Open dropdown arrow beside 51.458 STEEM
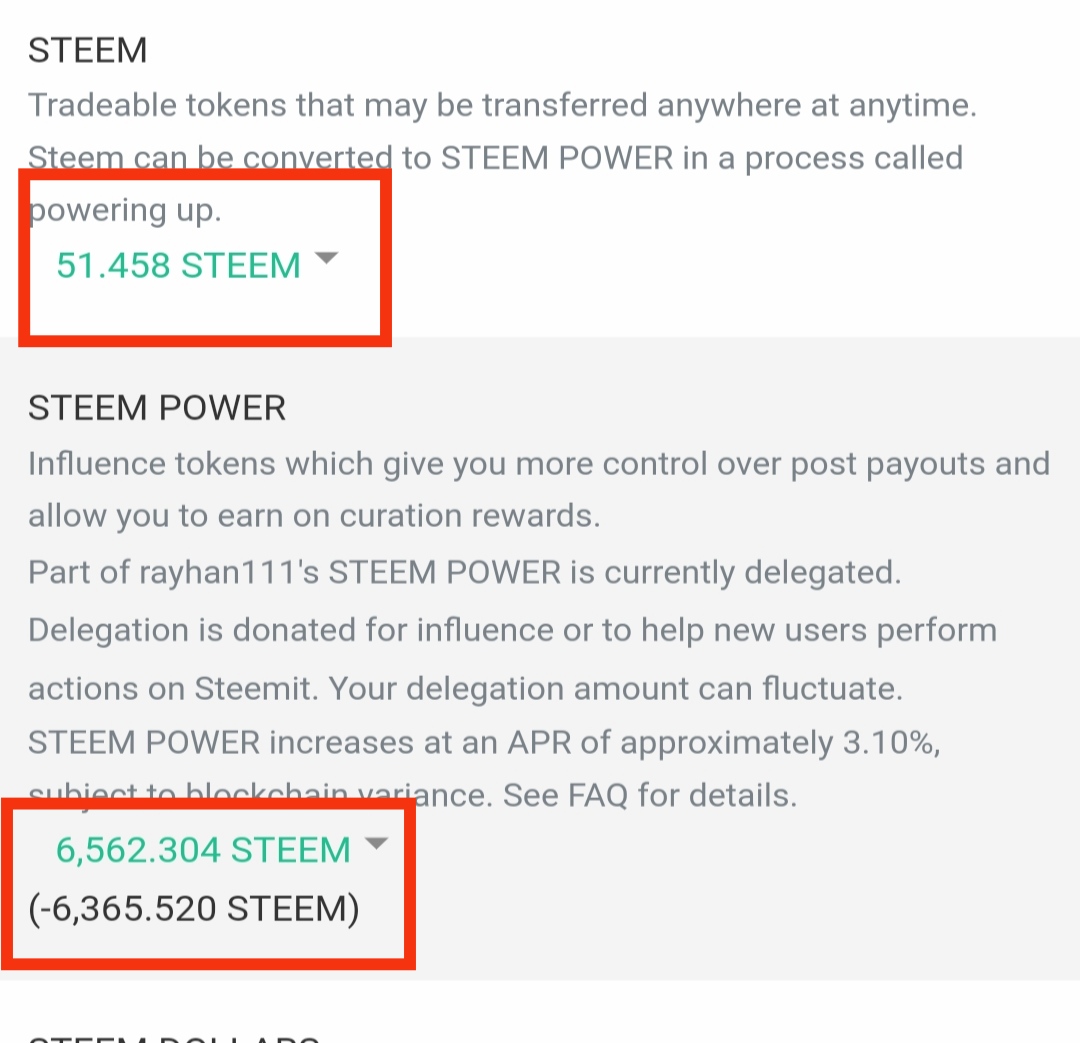1080x1043 pixels. [x=326, y=259]
